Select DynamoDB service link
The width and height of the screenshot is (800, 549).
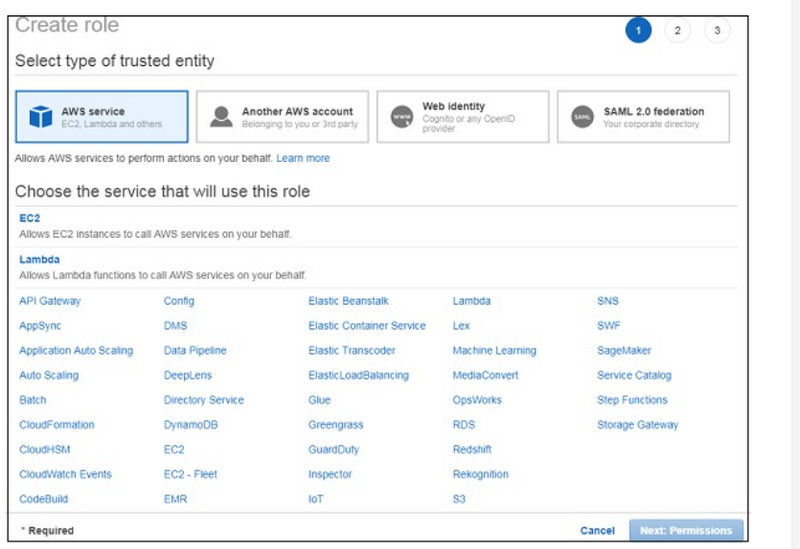(x=189, y=425)
